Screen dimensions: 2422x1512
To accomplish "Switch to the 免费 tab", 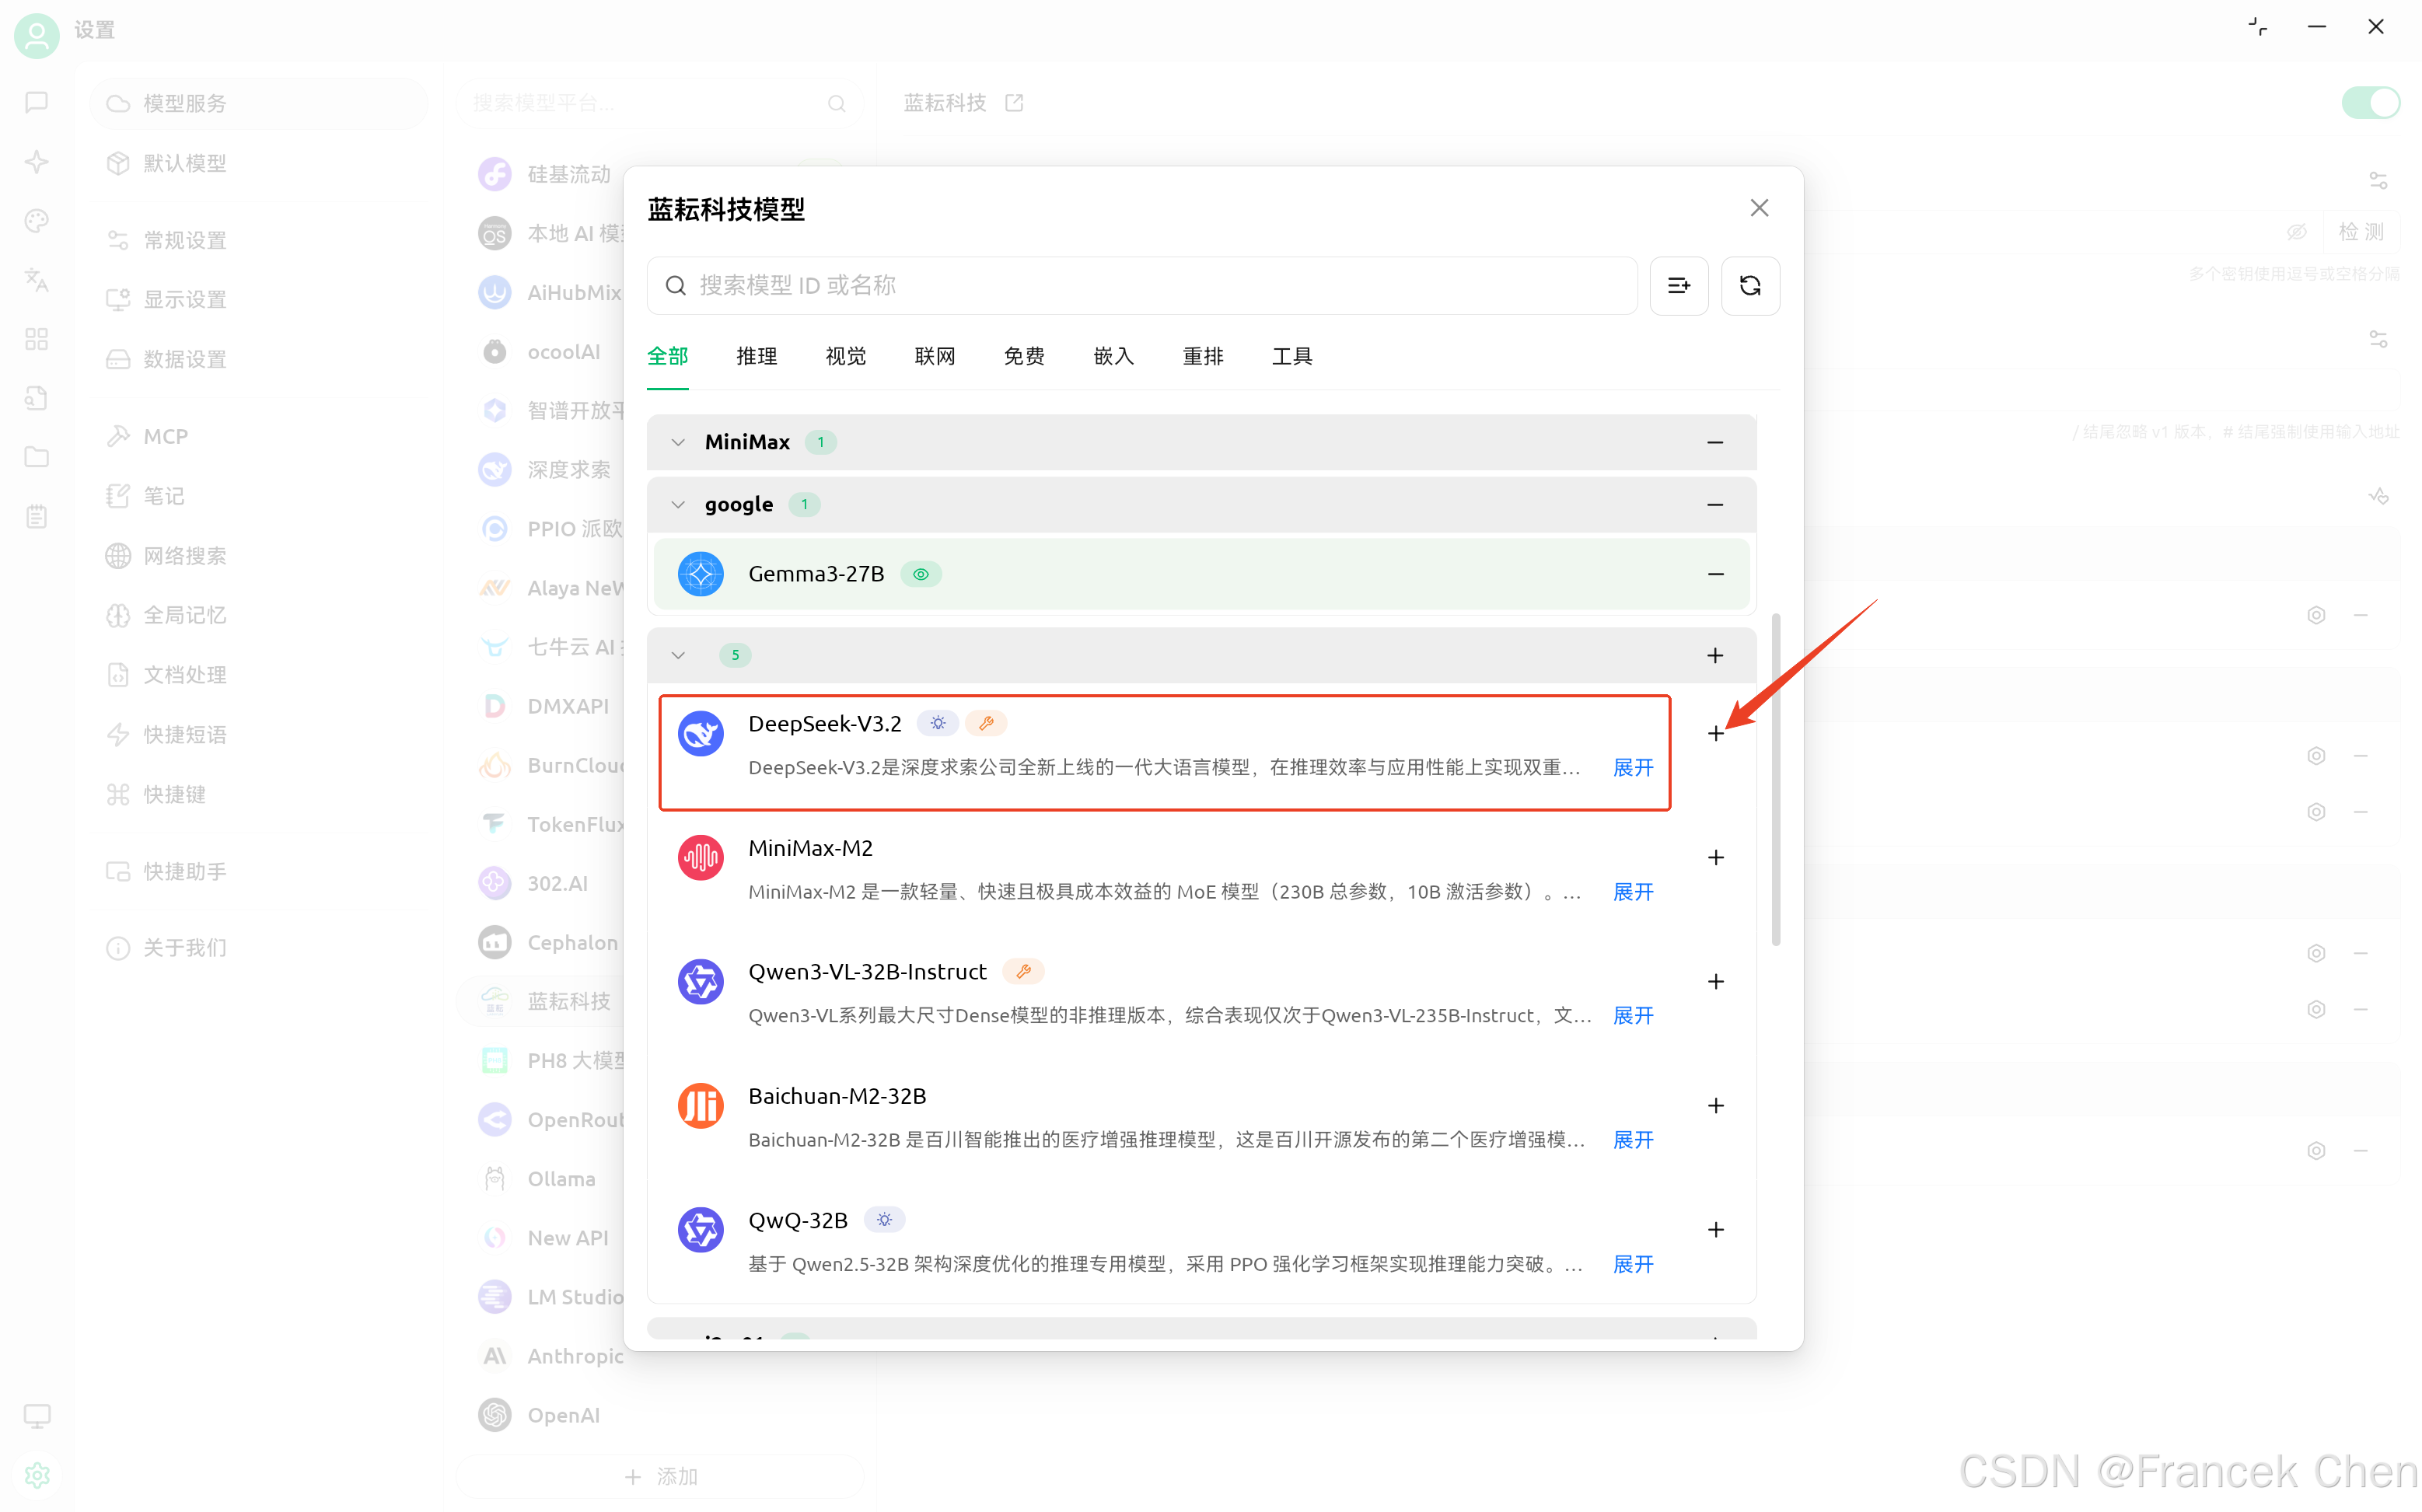I will coord(1024,357).
